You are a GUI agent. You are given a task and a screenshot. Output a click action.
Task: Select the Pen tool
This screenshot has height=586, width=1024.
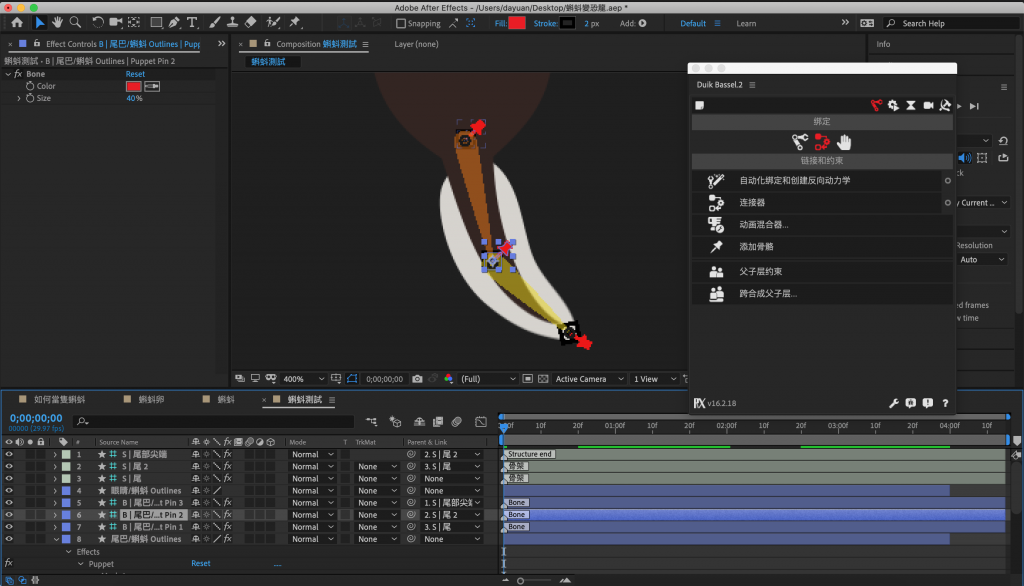point(174,23)
